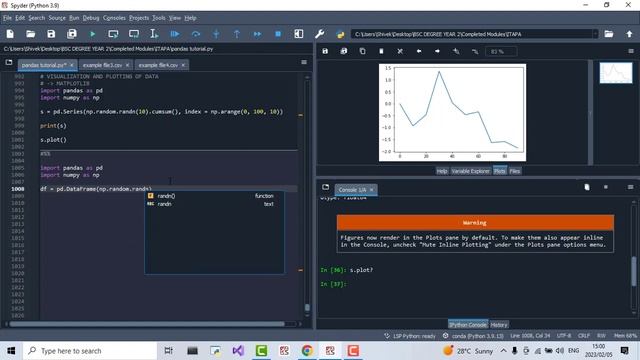Switch to the Variable Explorer tab
The image size is (640, 360).
(x=470, y=171)
